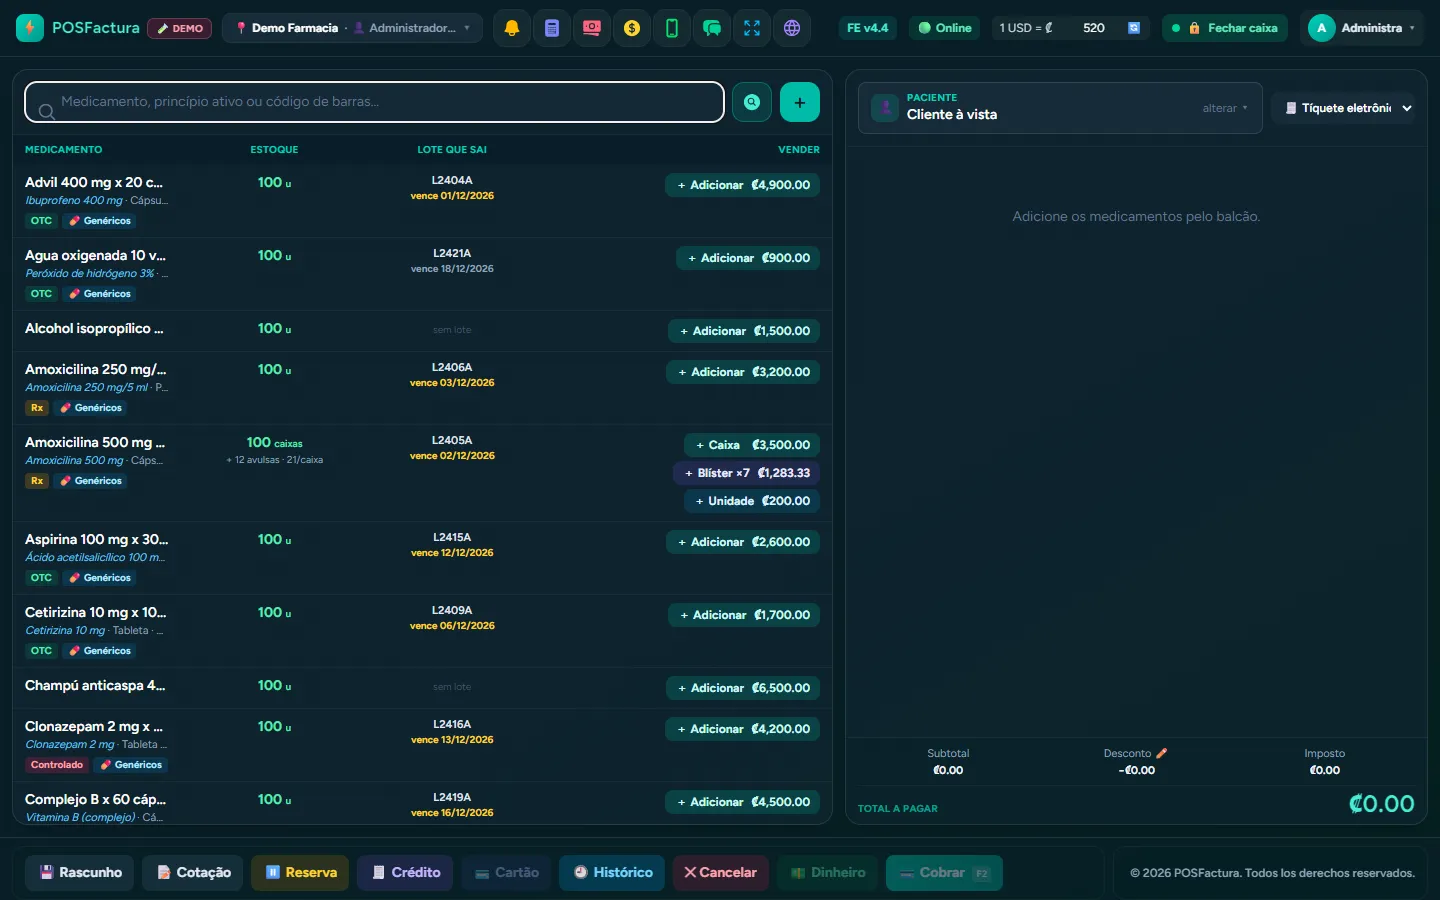Viewport: 1440px width, 900px height.
Task: Click the DEMO badge
Action: tap(180, 28)
